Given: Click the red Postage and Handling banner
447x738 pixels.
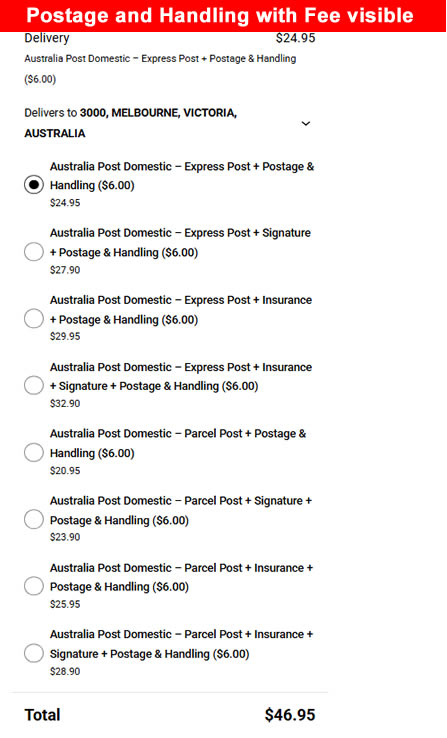Looking at the screenshot, I should click(223, 16).
